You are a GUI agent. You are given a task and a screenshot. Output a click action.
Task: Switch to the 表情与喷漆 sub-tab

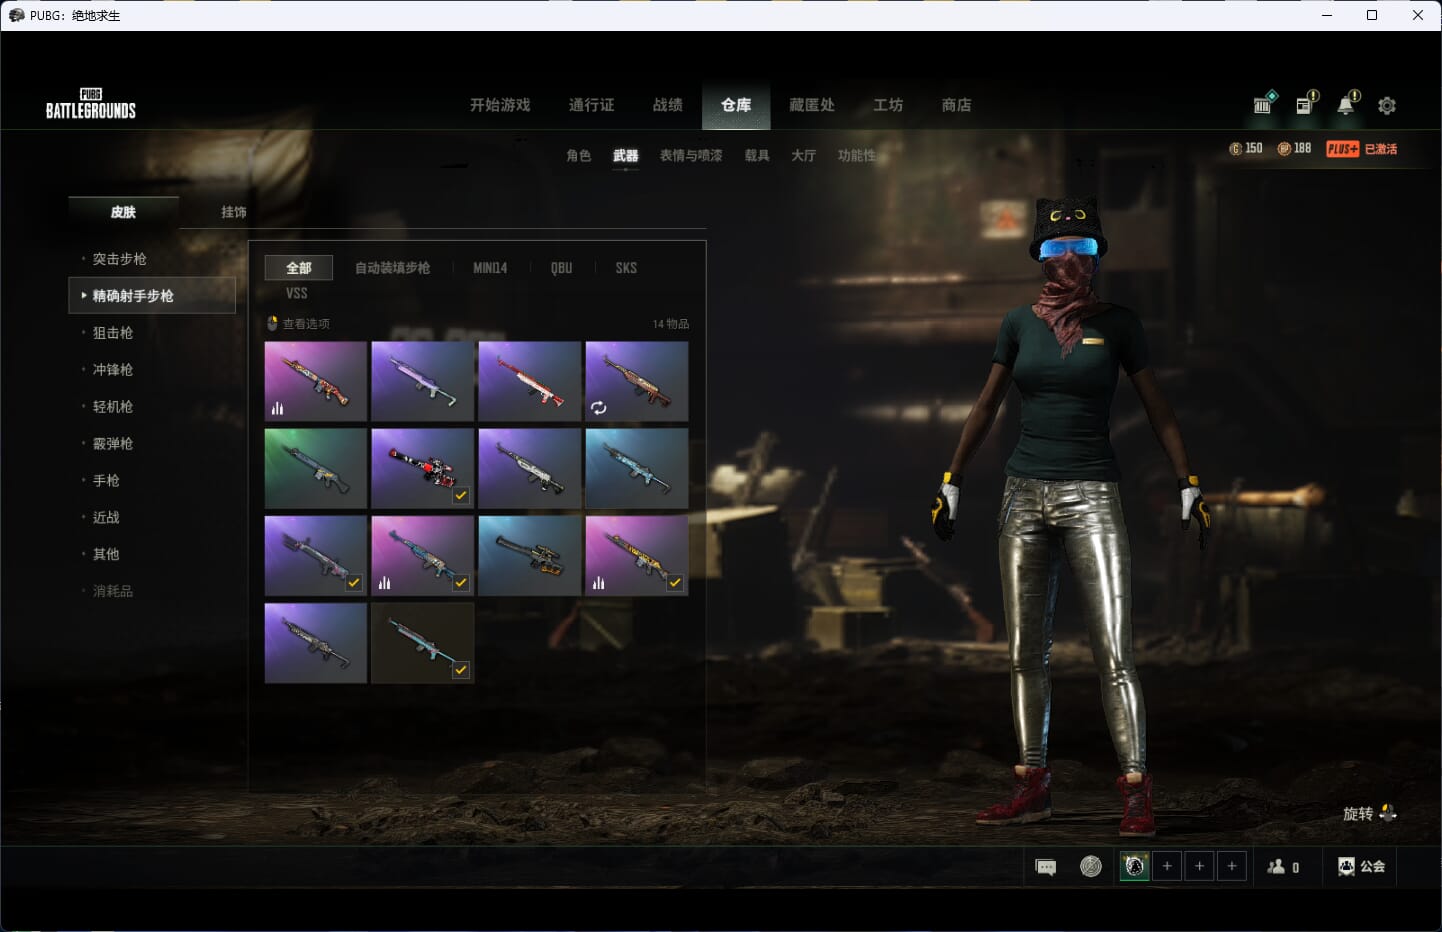coord(691,156)
